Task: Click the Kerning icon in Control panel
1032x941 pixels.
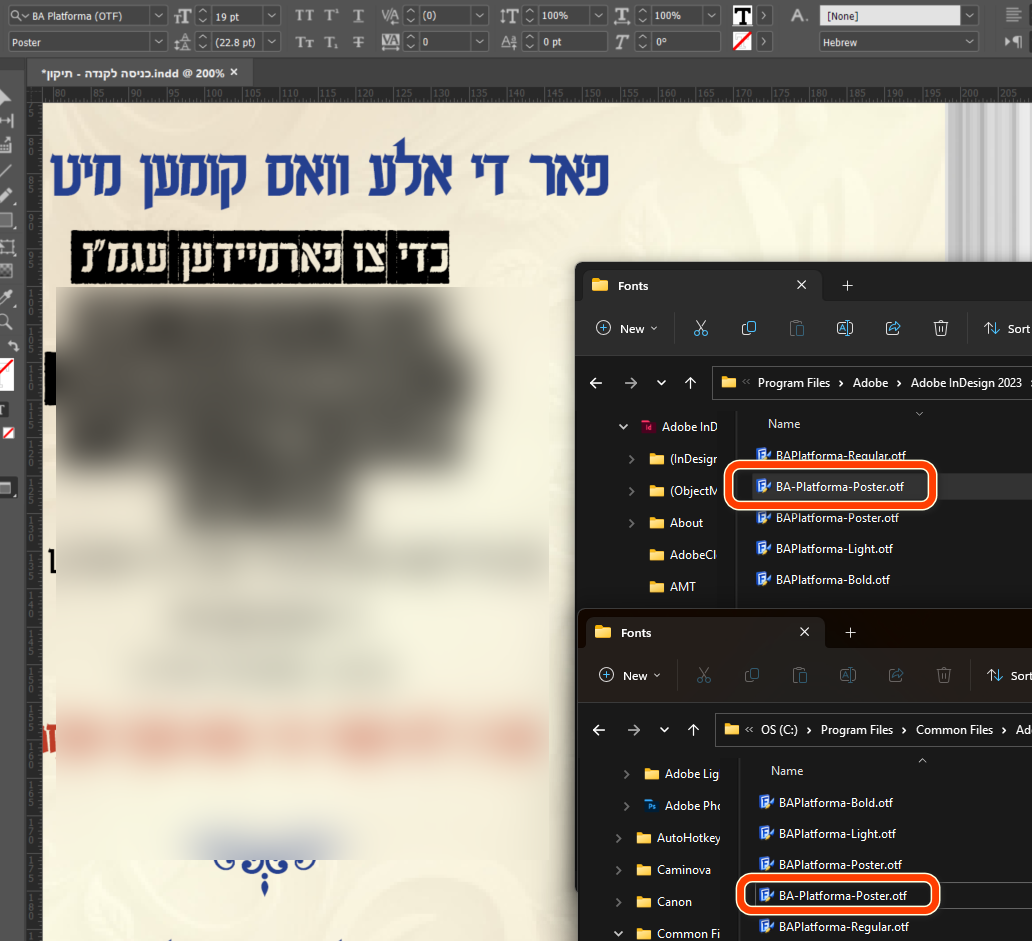Action: point(390,15)
